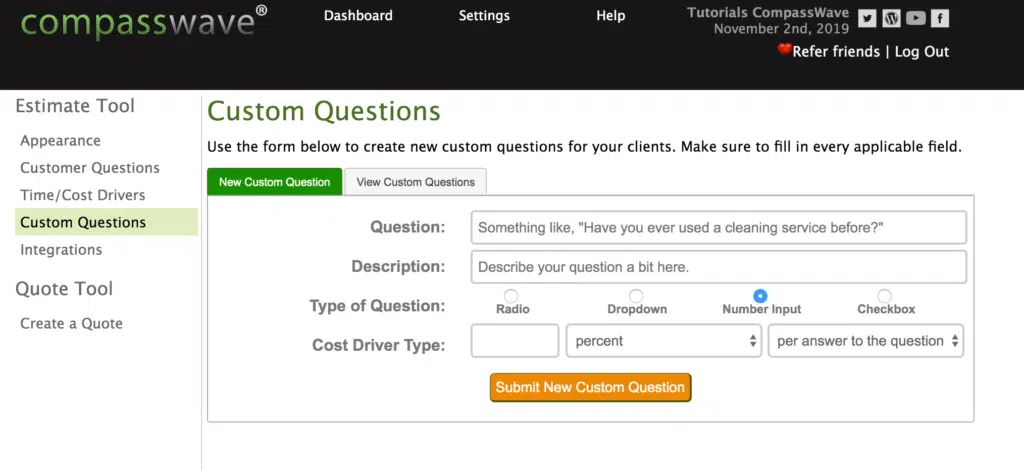Open the YouTube icon link
The width and height of the screenshot is (1024, 470).
[x=916, y=18]
